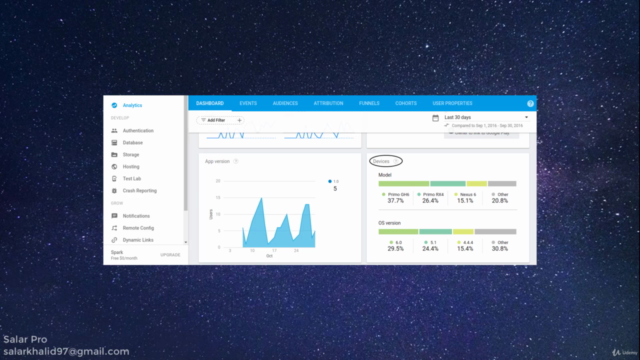Click the green Primo GH6 model bar segment
The height and width of the screenshot is (360, 640).
(404, 184)
